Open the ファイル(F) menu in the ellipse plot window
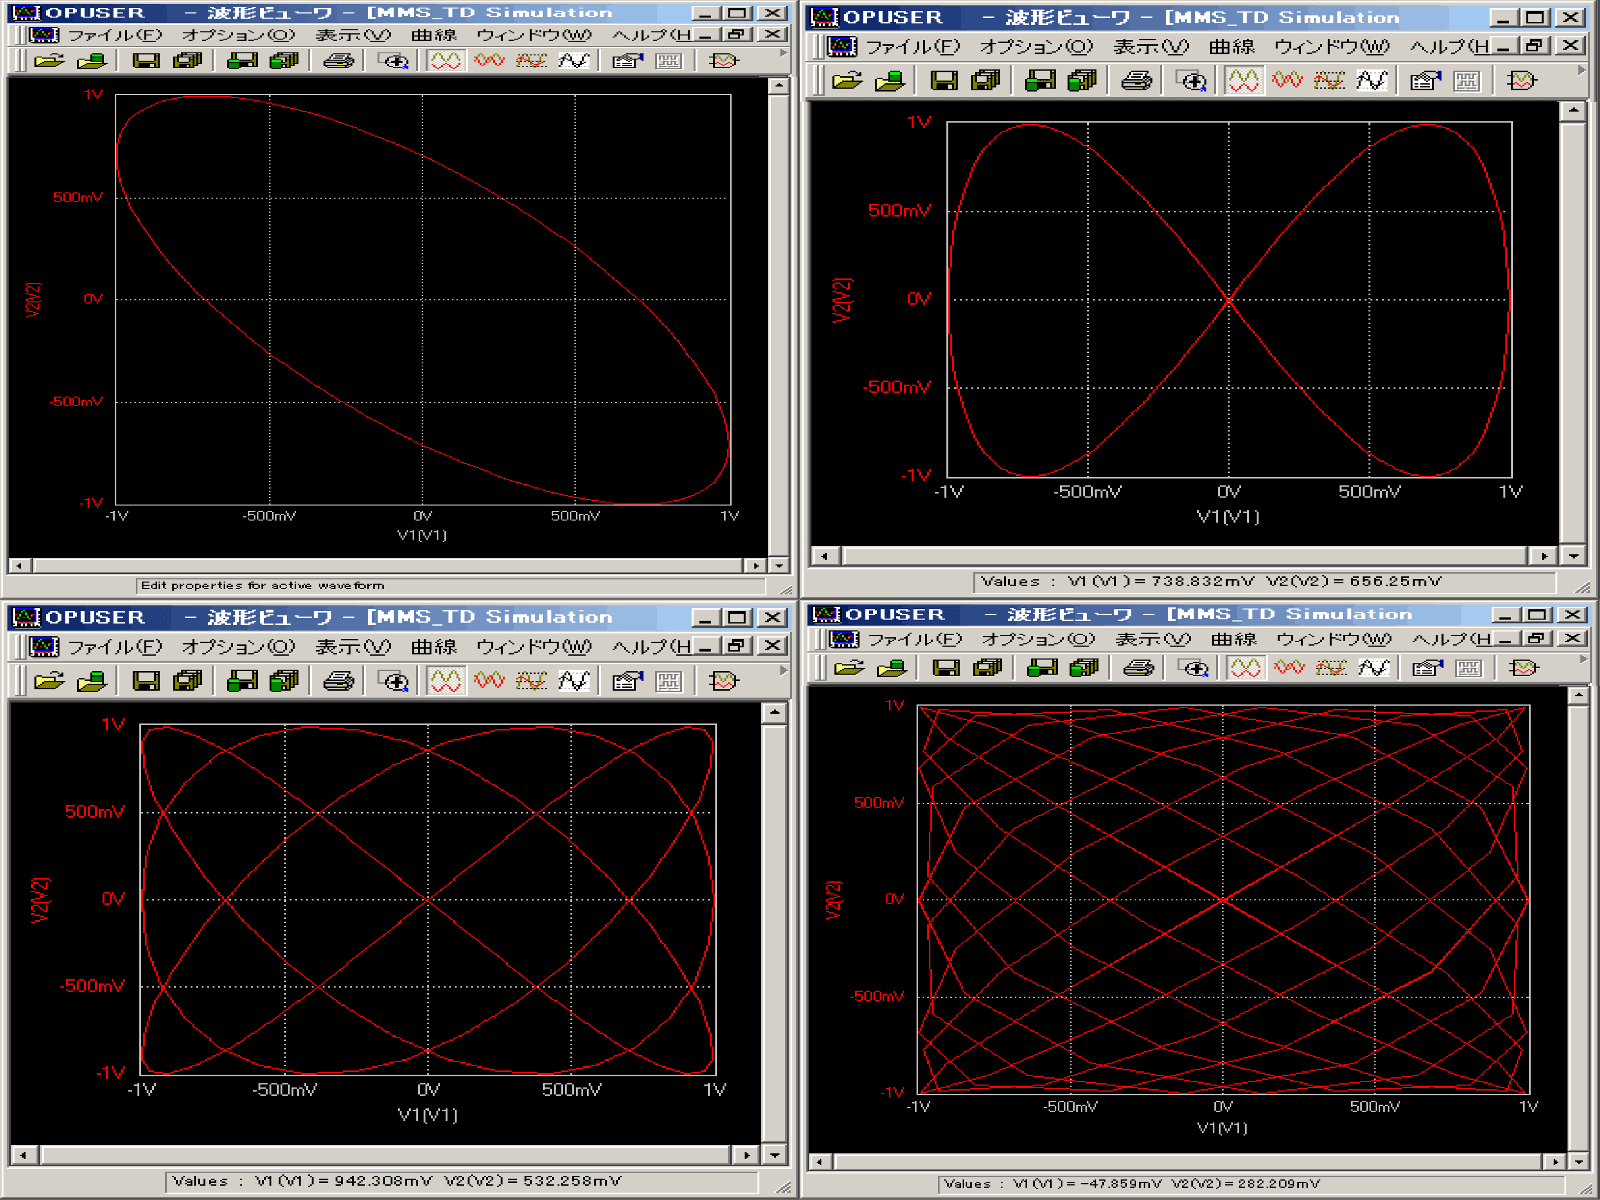 pyautogui.click(x=115, y=35)
